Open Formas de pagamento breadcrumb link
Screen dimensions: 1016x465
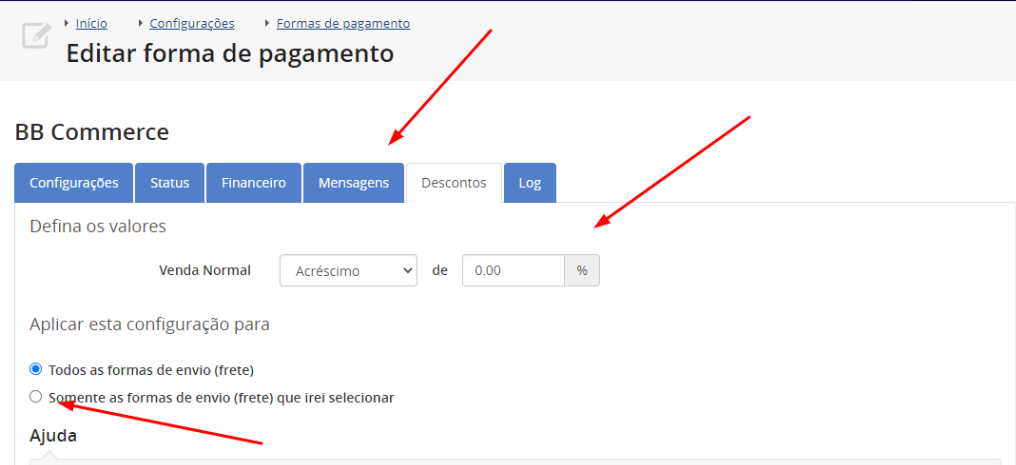point(343,24)
